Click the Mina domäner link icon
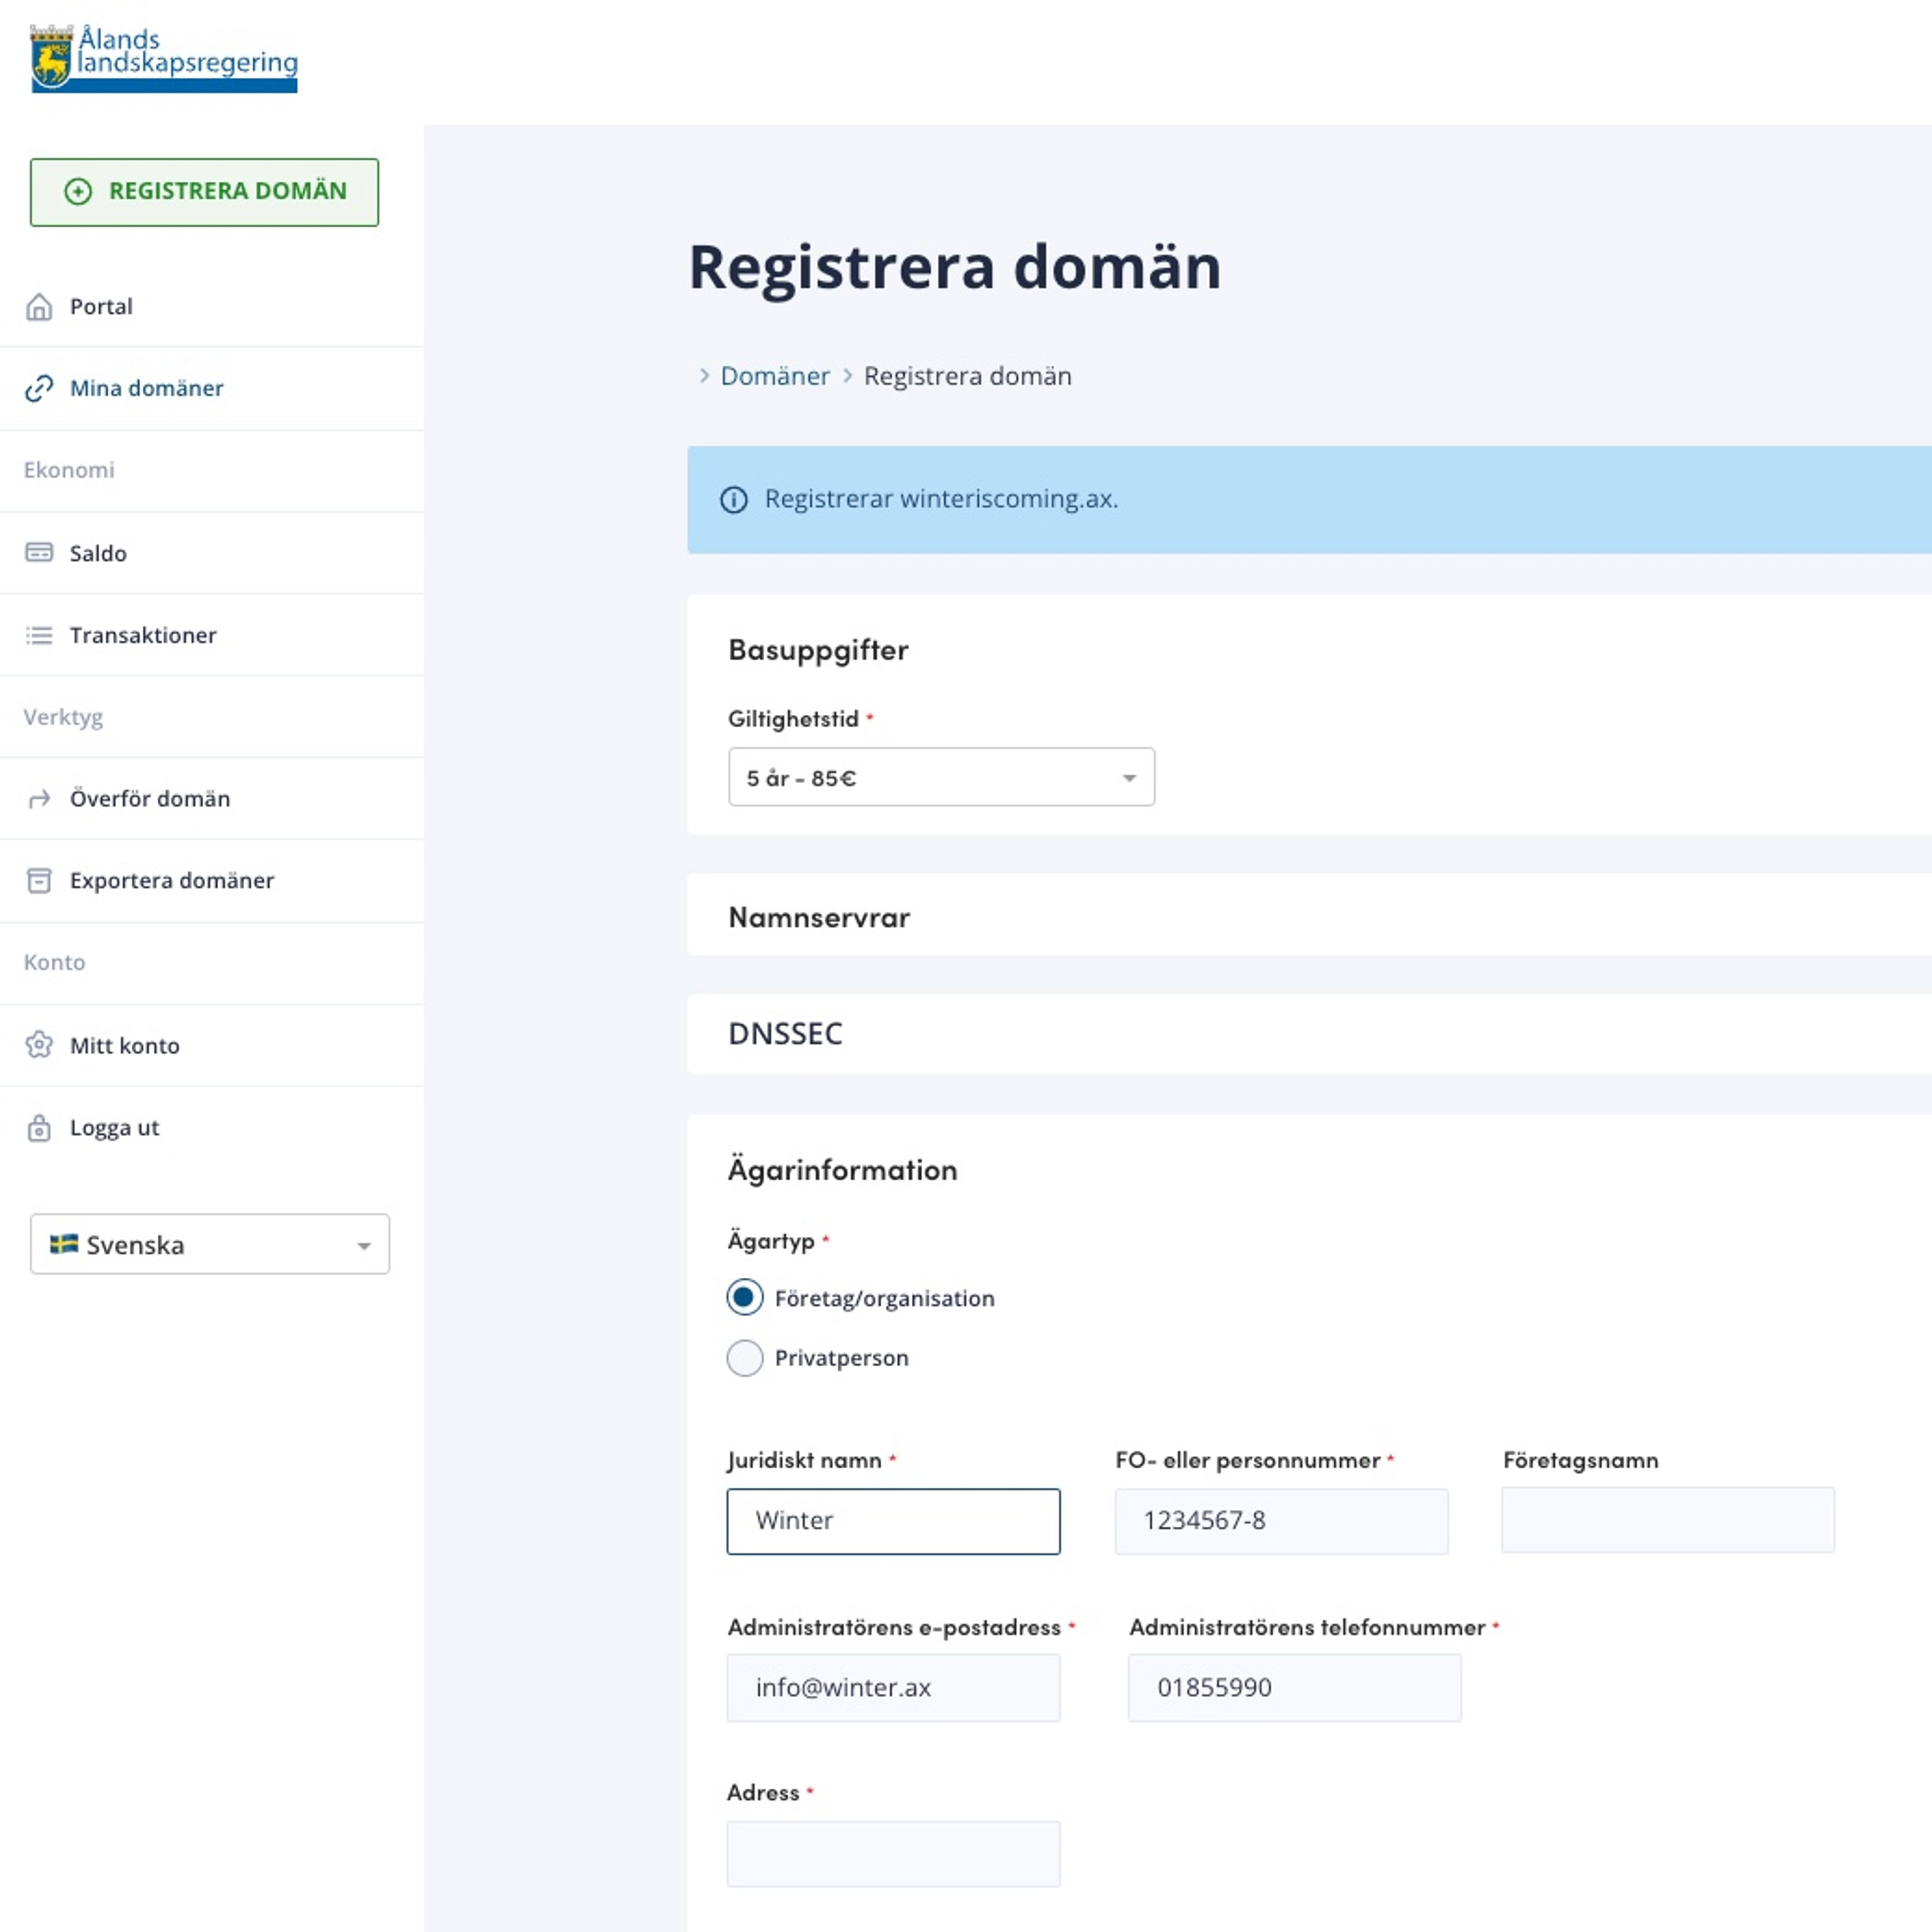 (x=39, y=388)
